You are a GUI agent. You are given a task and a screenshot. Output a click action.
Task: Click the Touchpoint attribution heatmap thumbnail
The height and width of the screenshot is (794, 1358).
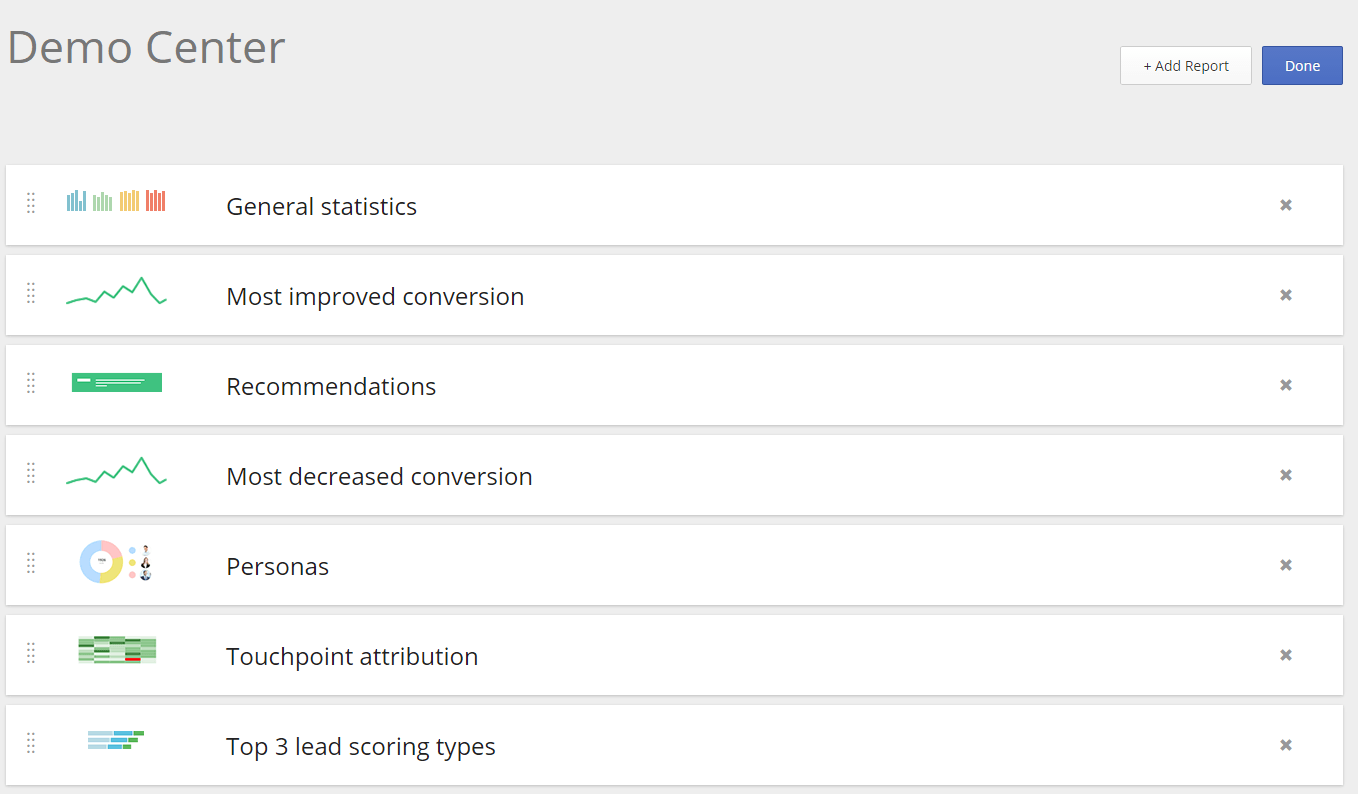click(x=117, y=649)
